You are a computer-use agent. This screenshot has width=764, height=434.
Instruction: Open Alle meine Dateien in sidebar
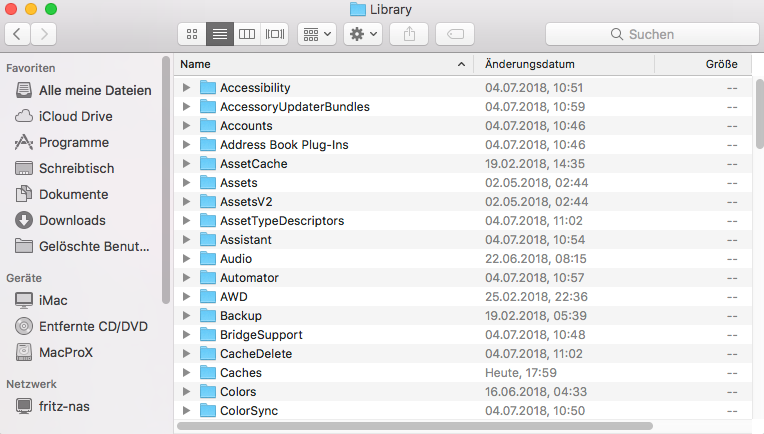[x=83, y=90]
